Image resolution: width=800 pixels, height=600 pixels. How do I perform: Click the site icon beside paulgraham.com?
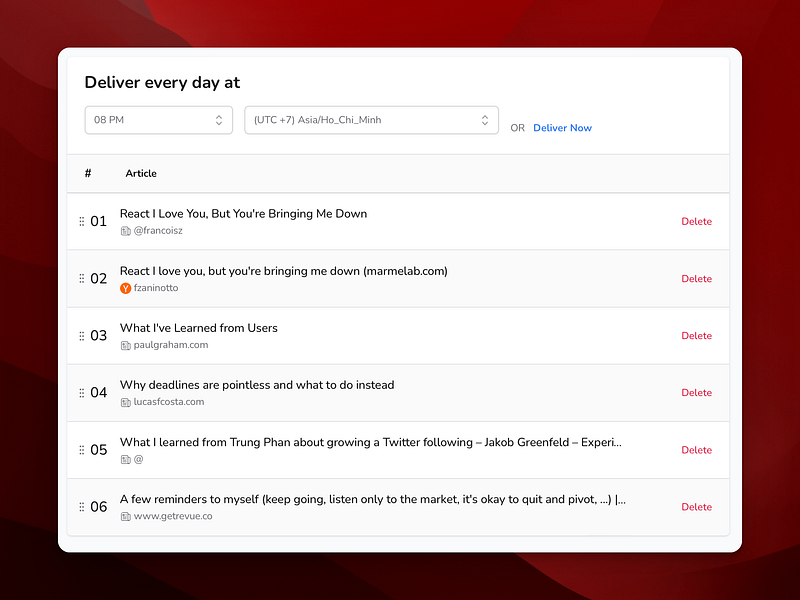point(126,345)
